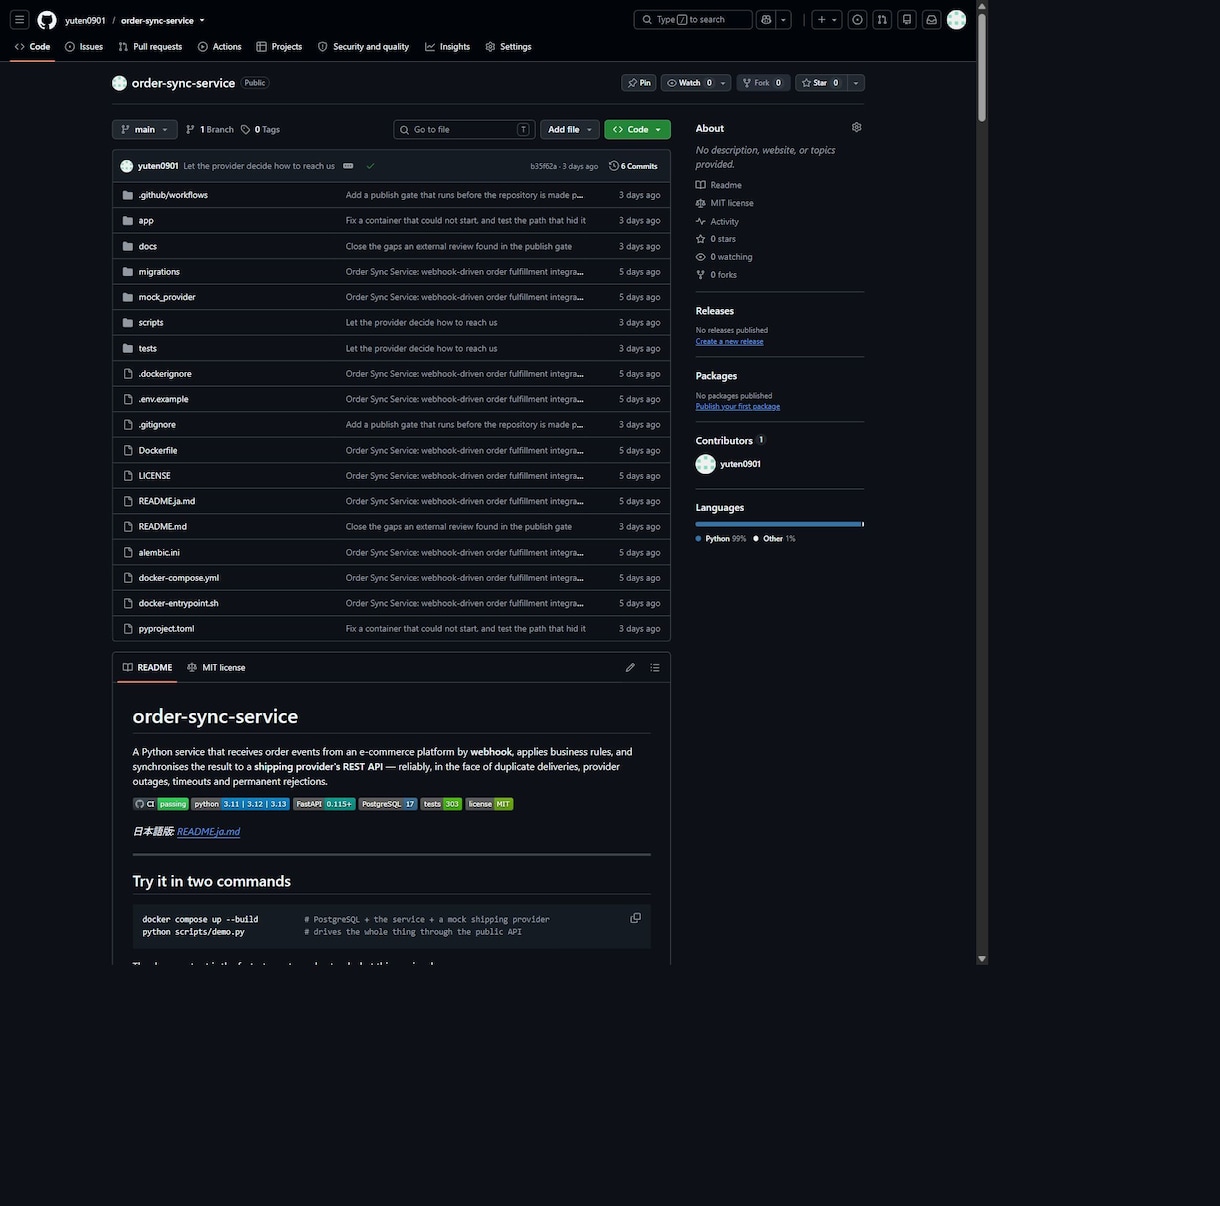Open docker-compose.yml file
The height and width of the screenshot is (1206, 1220).
[179, 578]
